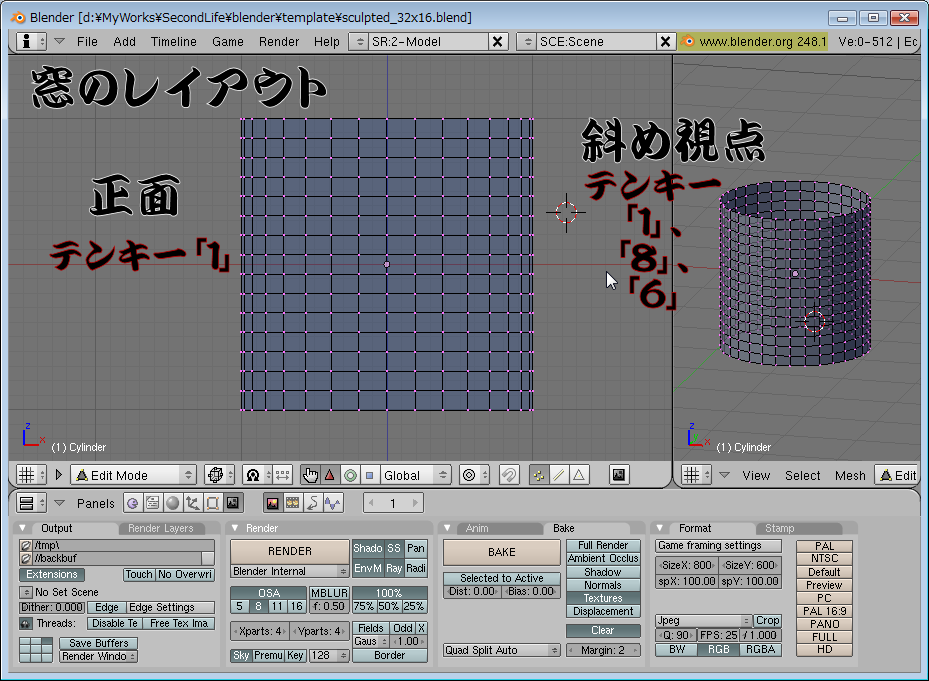Apply the PAL 16:9 preset
Viewport: 929px width, 681px height.
click(824, 610)
